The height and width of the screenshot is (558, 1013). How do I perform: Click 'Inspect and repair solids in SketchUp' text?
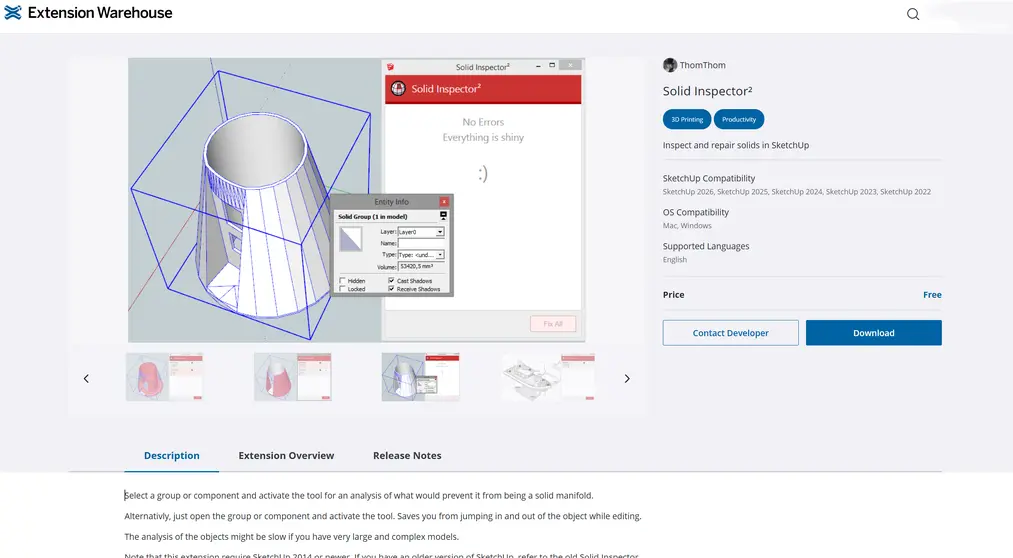click(x=736, y=145)
